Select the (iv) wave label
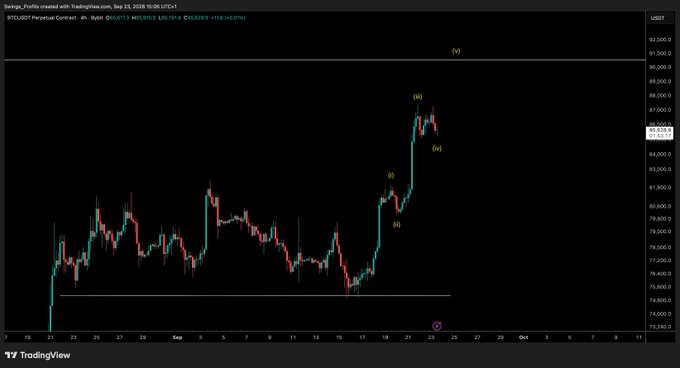The width and height of the screenshot is (680, 368). 437,148
